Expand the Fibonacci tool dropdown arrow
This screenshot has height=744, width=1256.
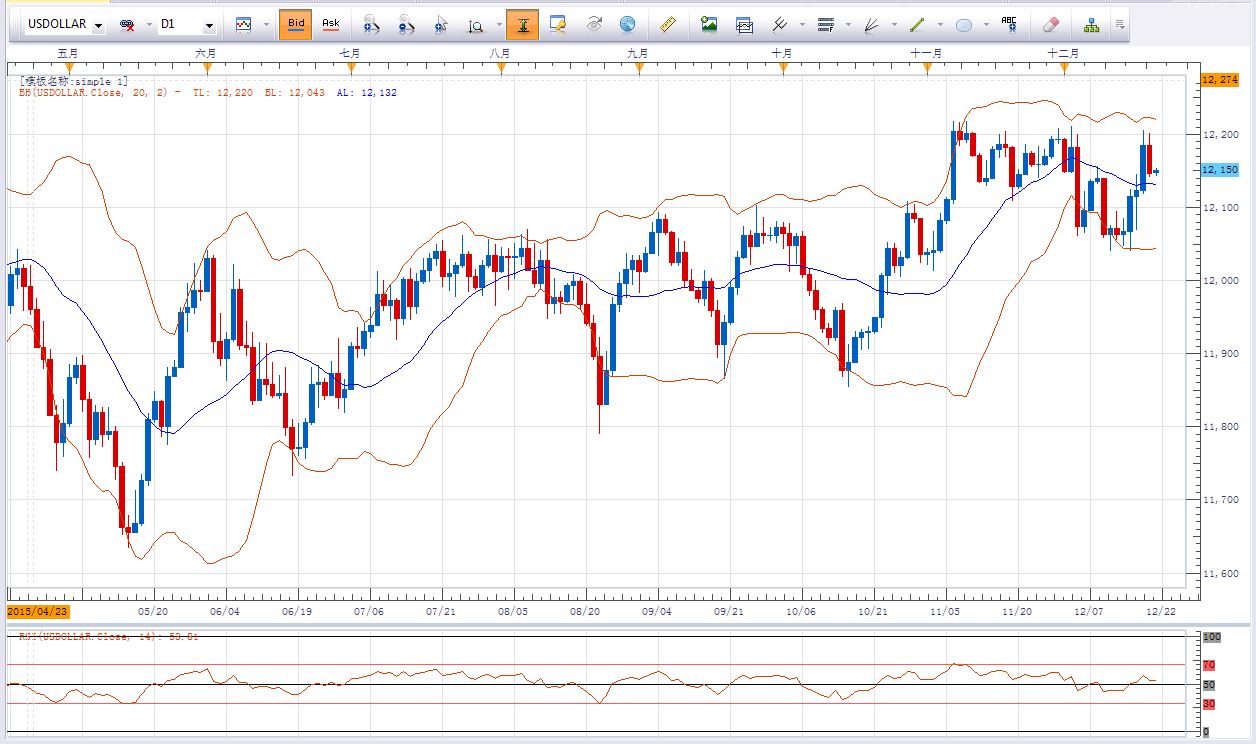coord(848,25)
